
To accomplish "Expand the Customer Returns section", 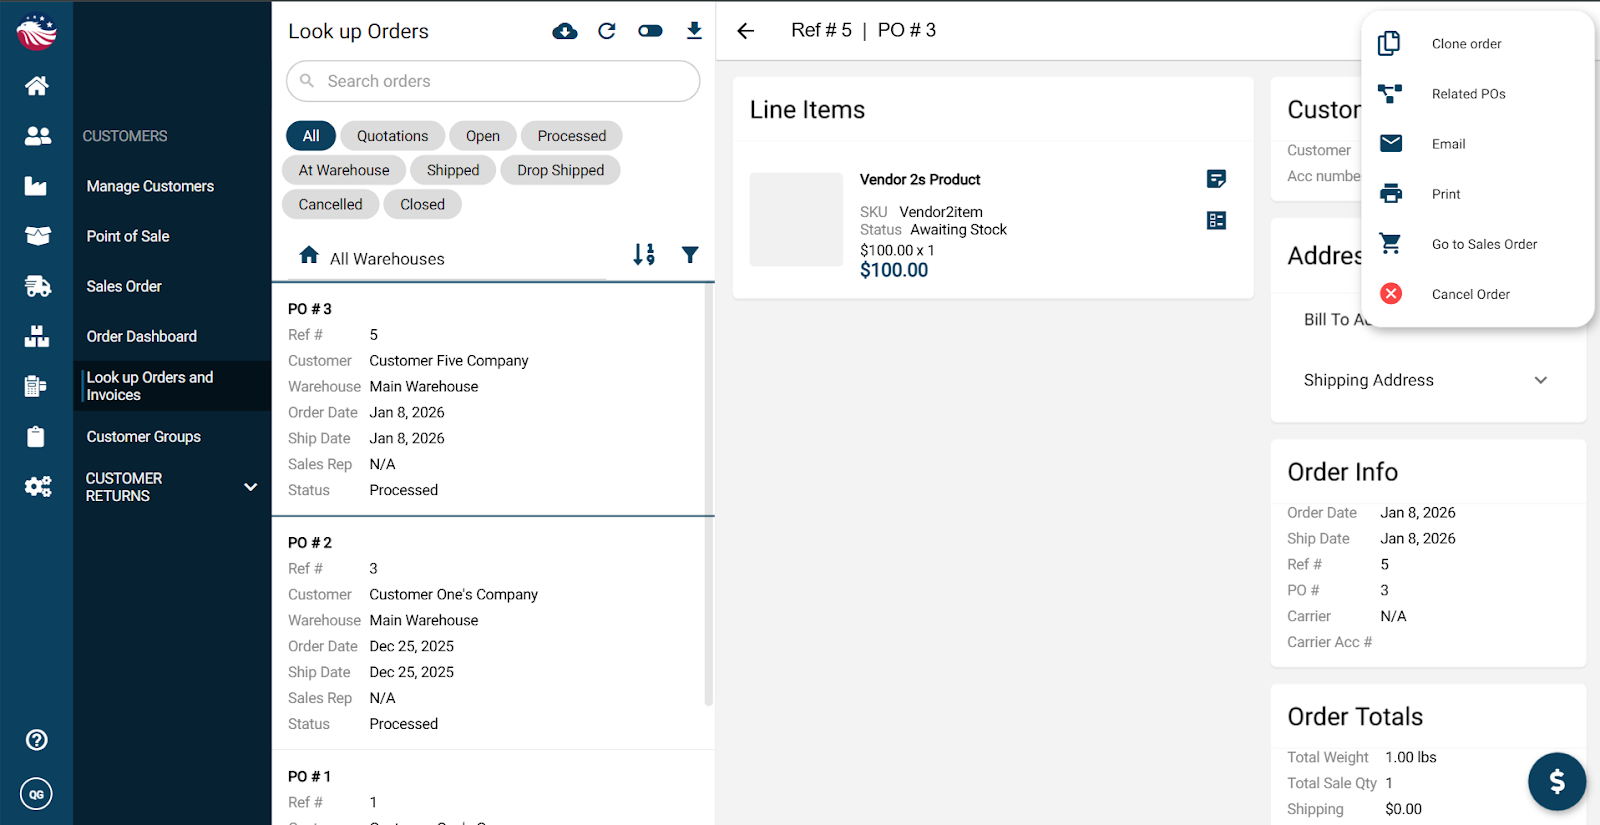I will 172,487.
